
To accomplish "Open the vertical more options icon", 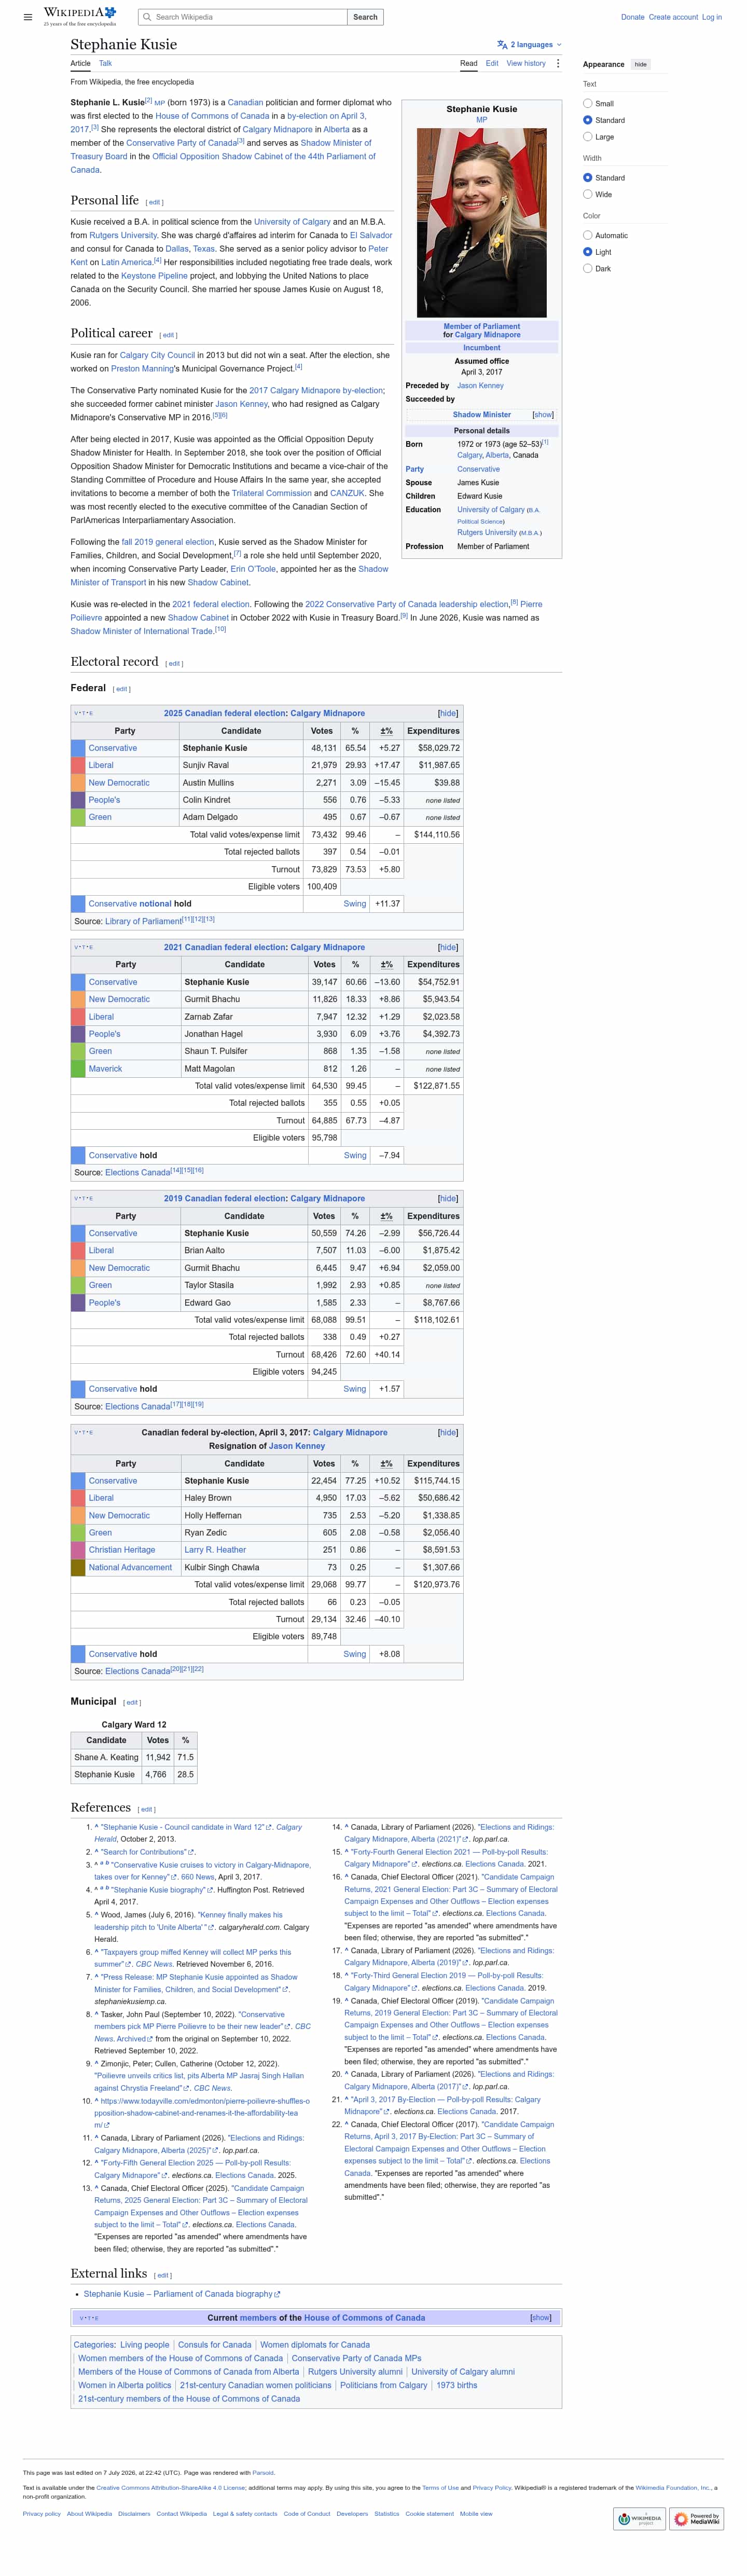I will 558,63.
